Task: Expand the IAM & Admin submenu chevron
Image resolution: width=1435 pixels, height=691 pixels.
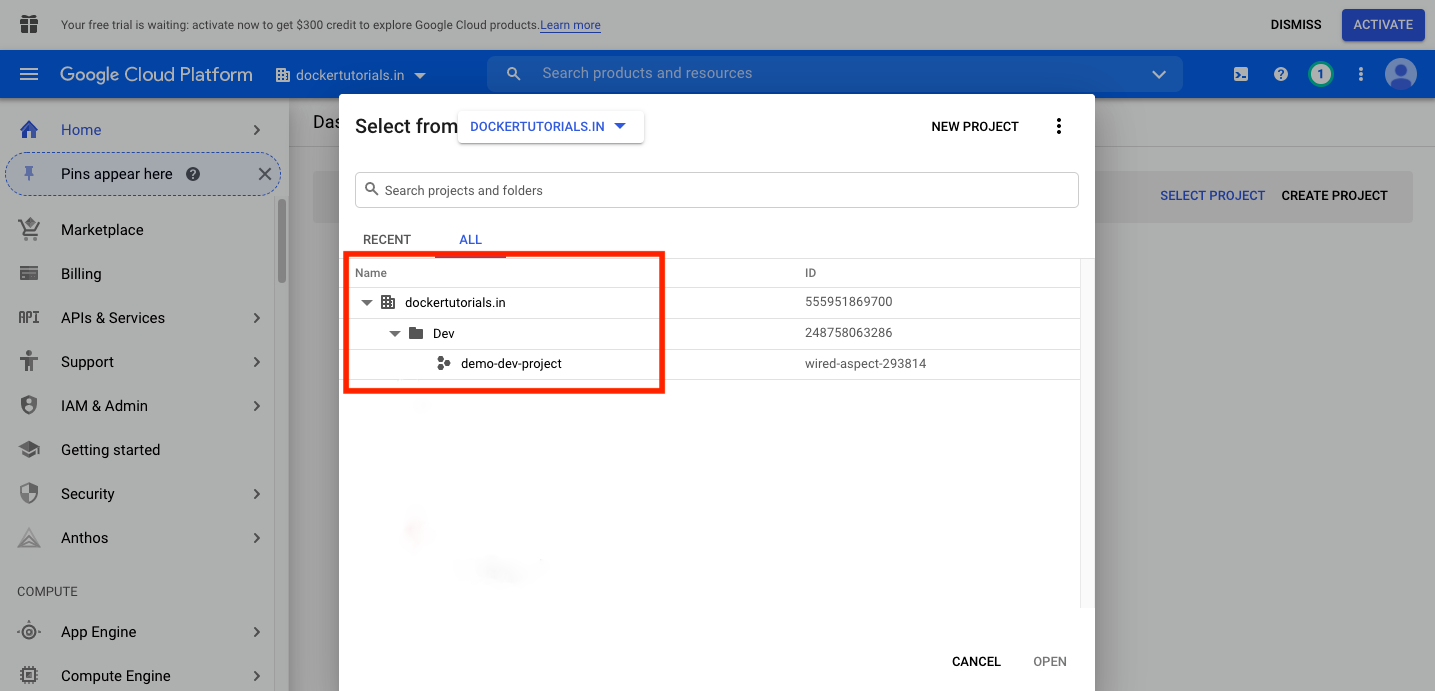Action: [x=257, y=406]
